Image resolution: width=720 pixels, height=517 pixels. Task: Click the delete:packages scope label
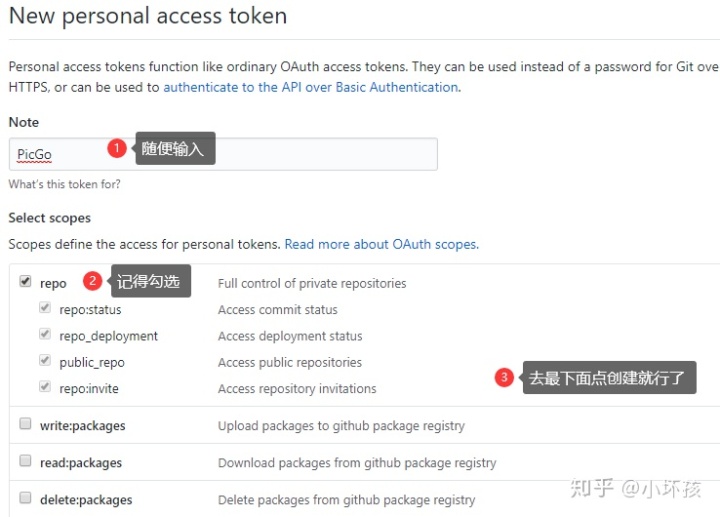86,500
